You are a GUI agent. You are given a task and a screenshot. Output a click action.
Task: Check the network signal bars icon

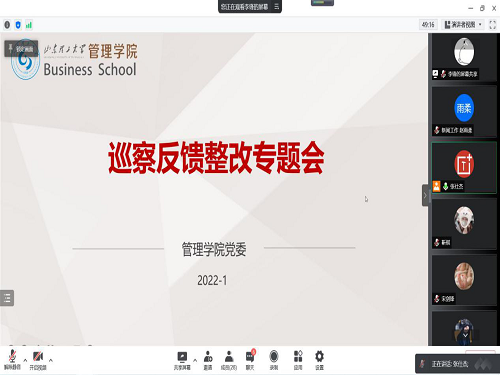tap(29, 25)
